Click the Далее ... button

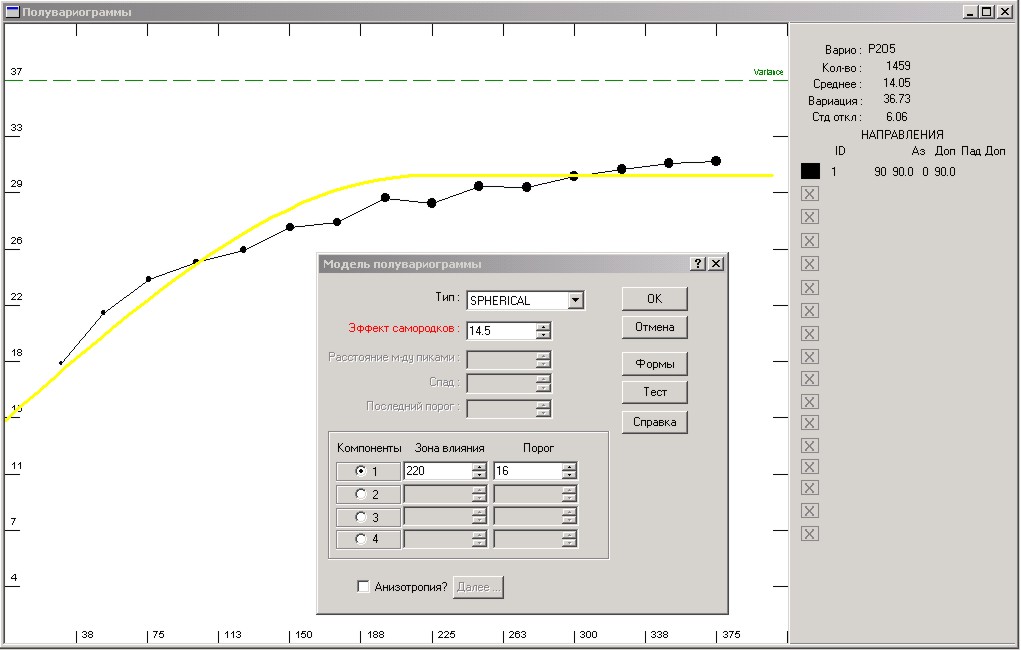click(x=479, y=587)
